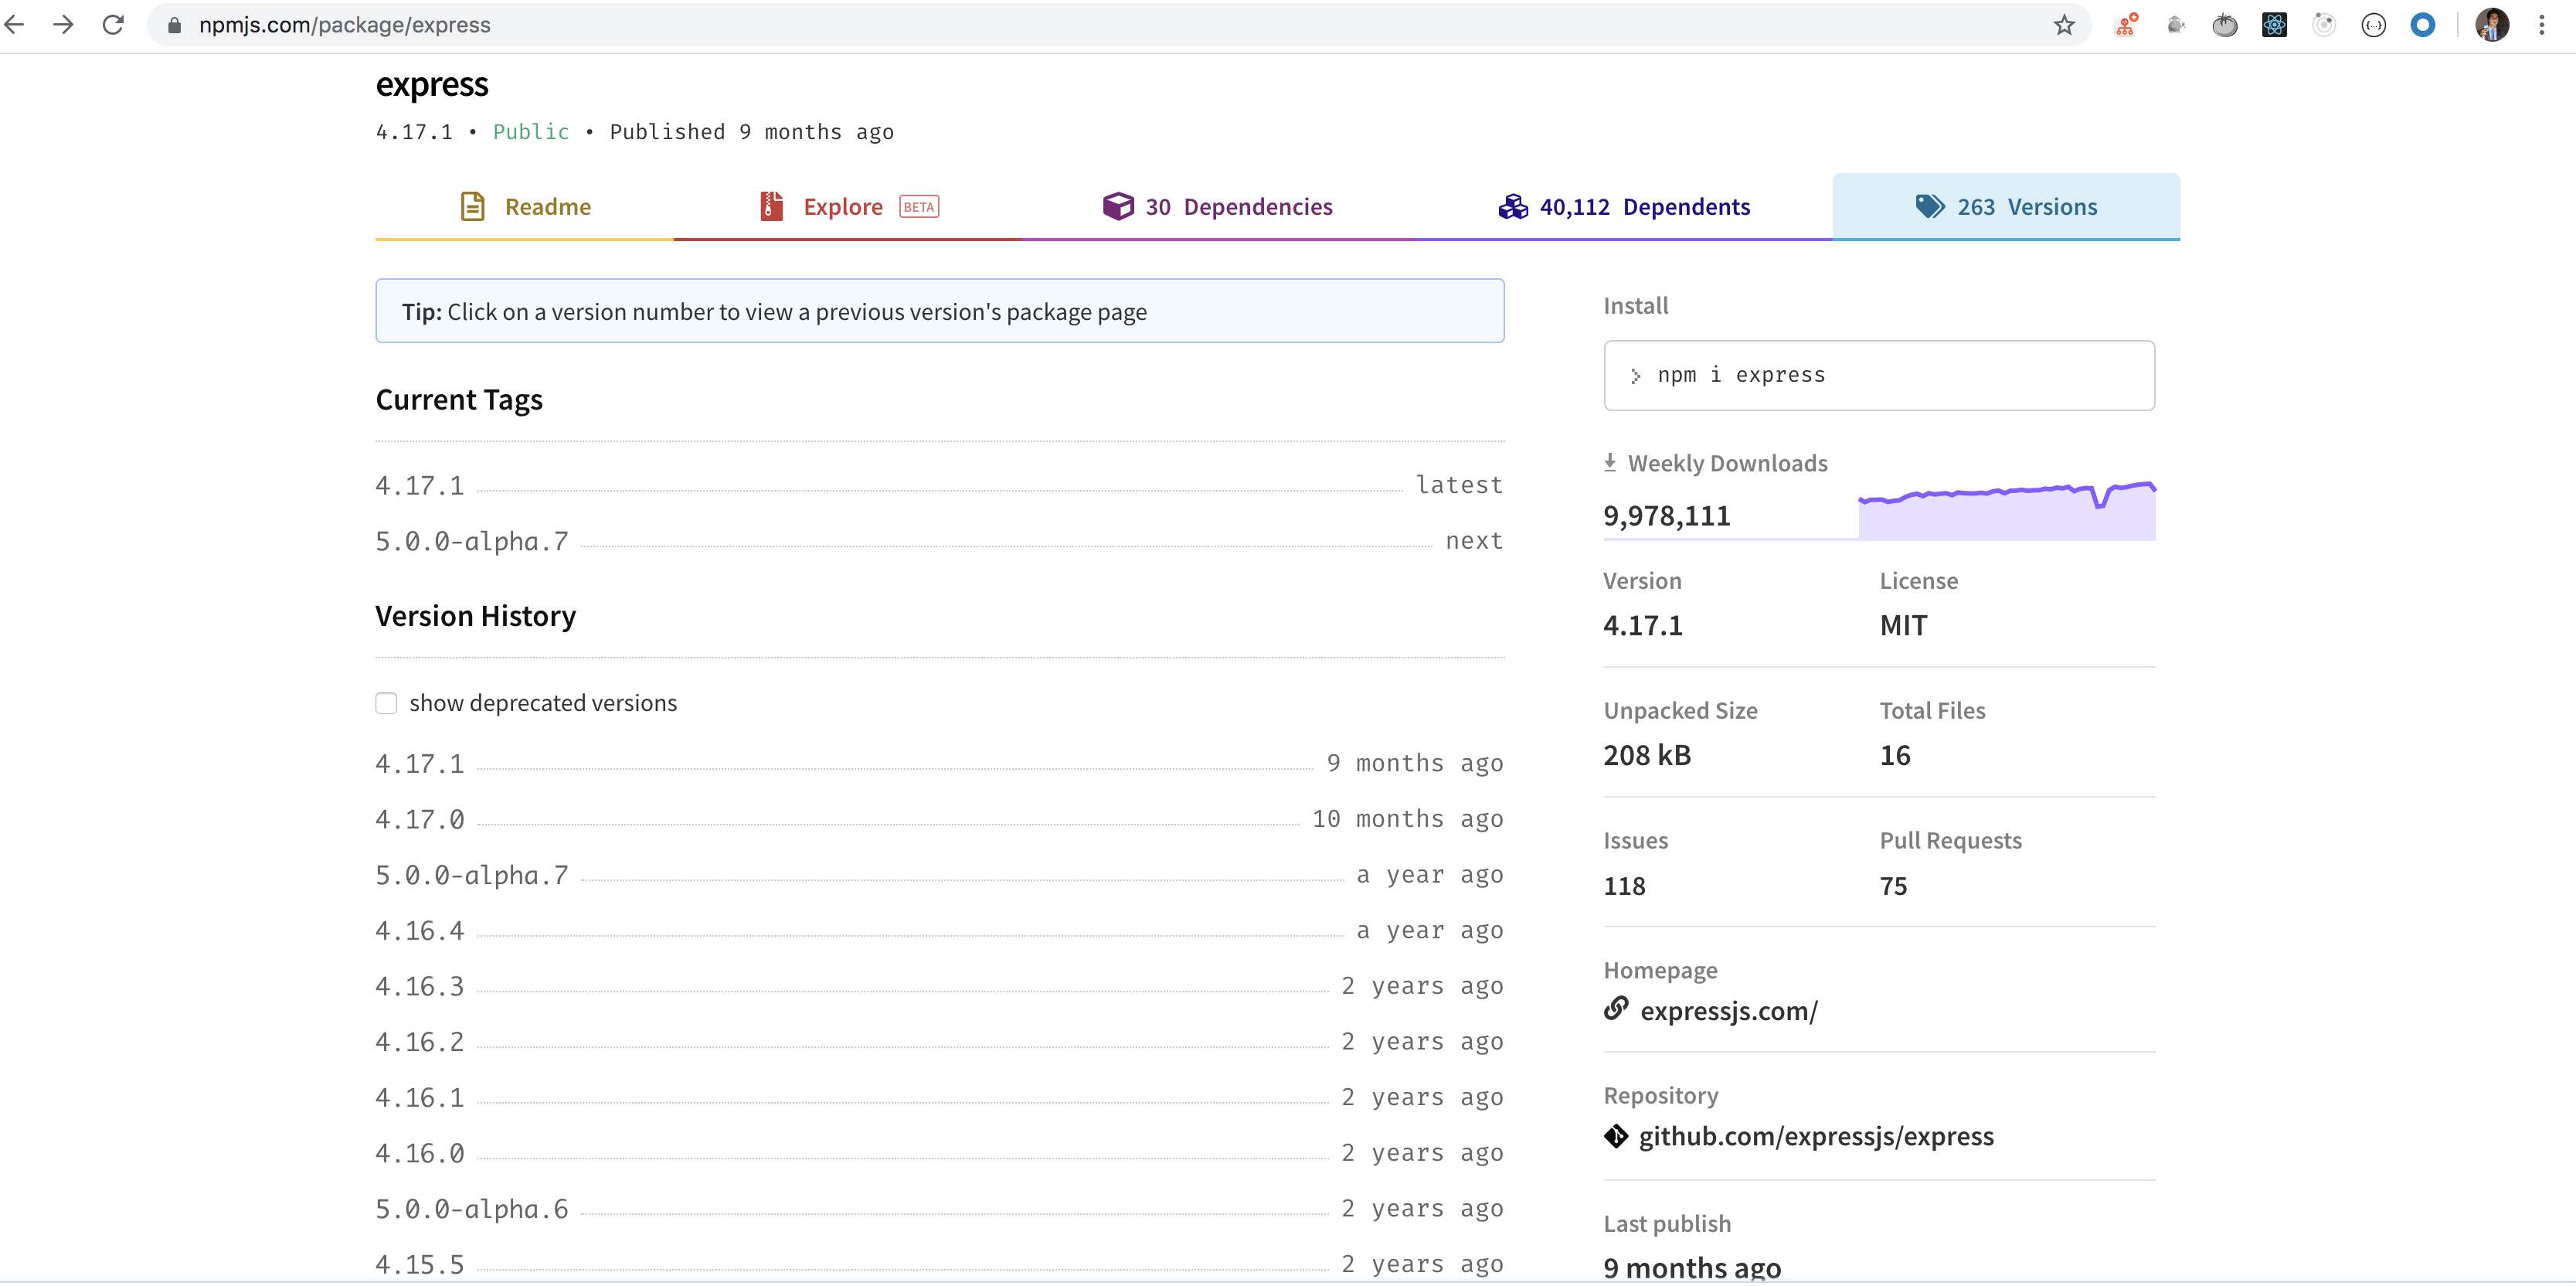Open version 4.17.0 in history

420,819
